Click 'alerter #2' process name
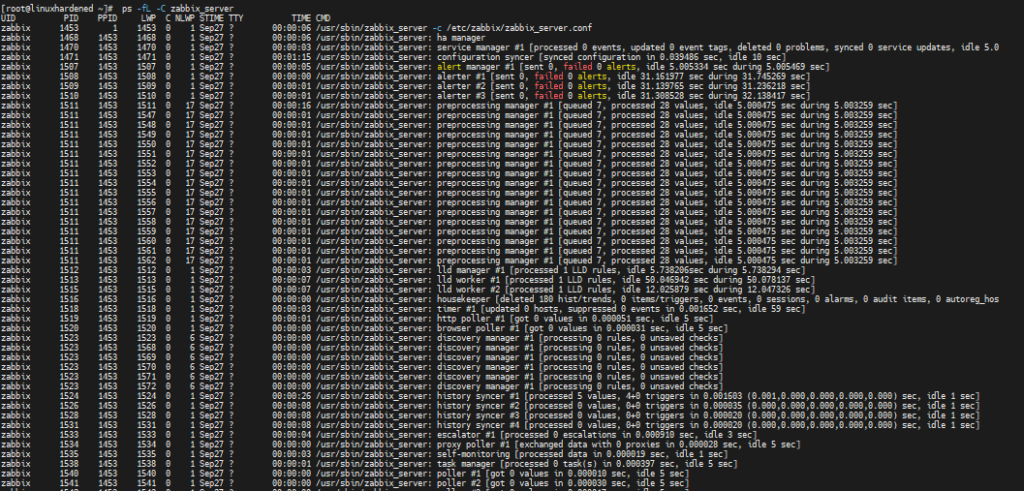 [x=460, y=86]
